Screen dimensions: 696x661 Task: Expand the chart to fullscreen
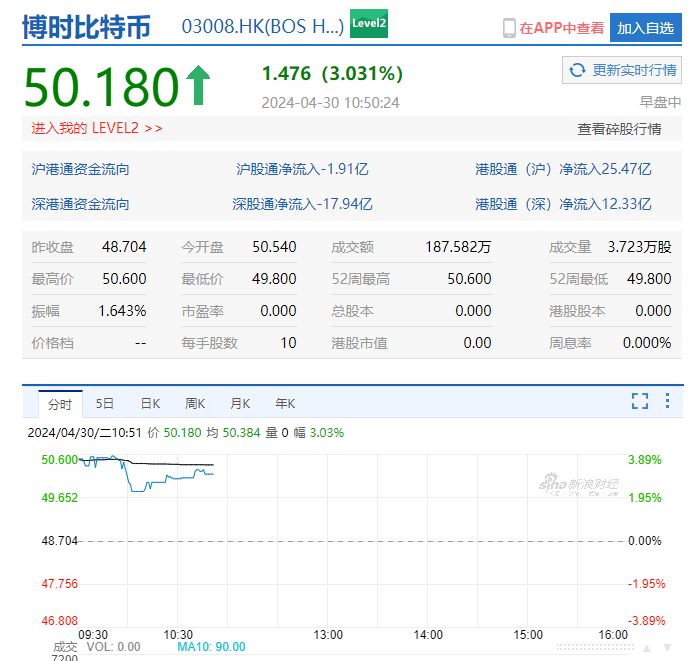[x=640, y=401]
